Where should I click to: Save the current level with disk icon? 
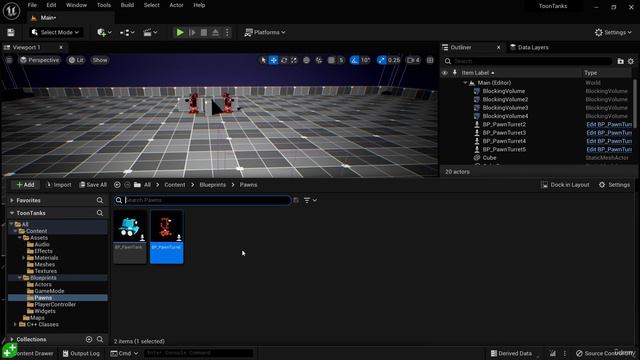[11, 33]
